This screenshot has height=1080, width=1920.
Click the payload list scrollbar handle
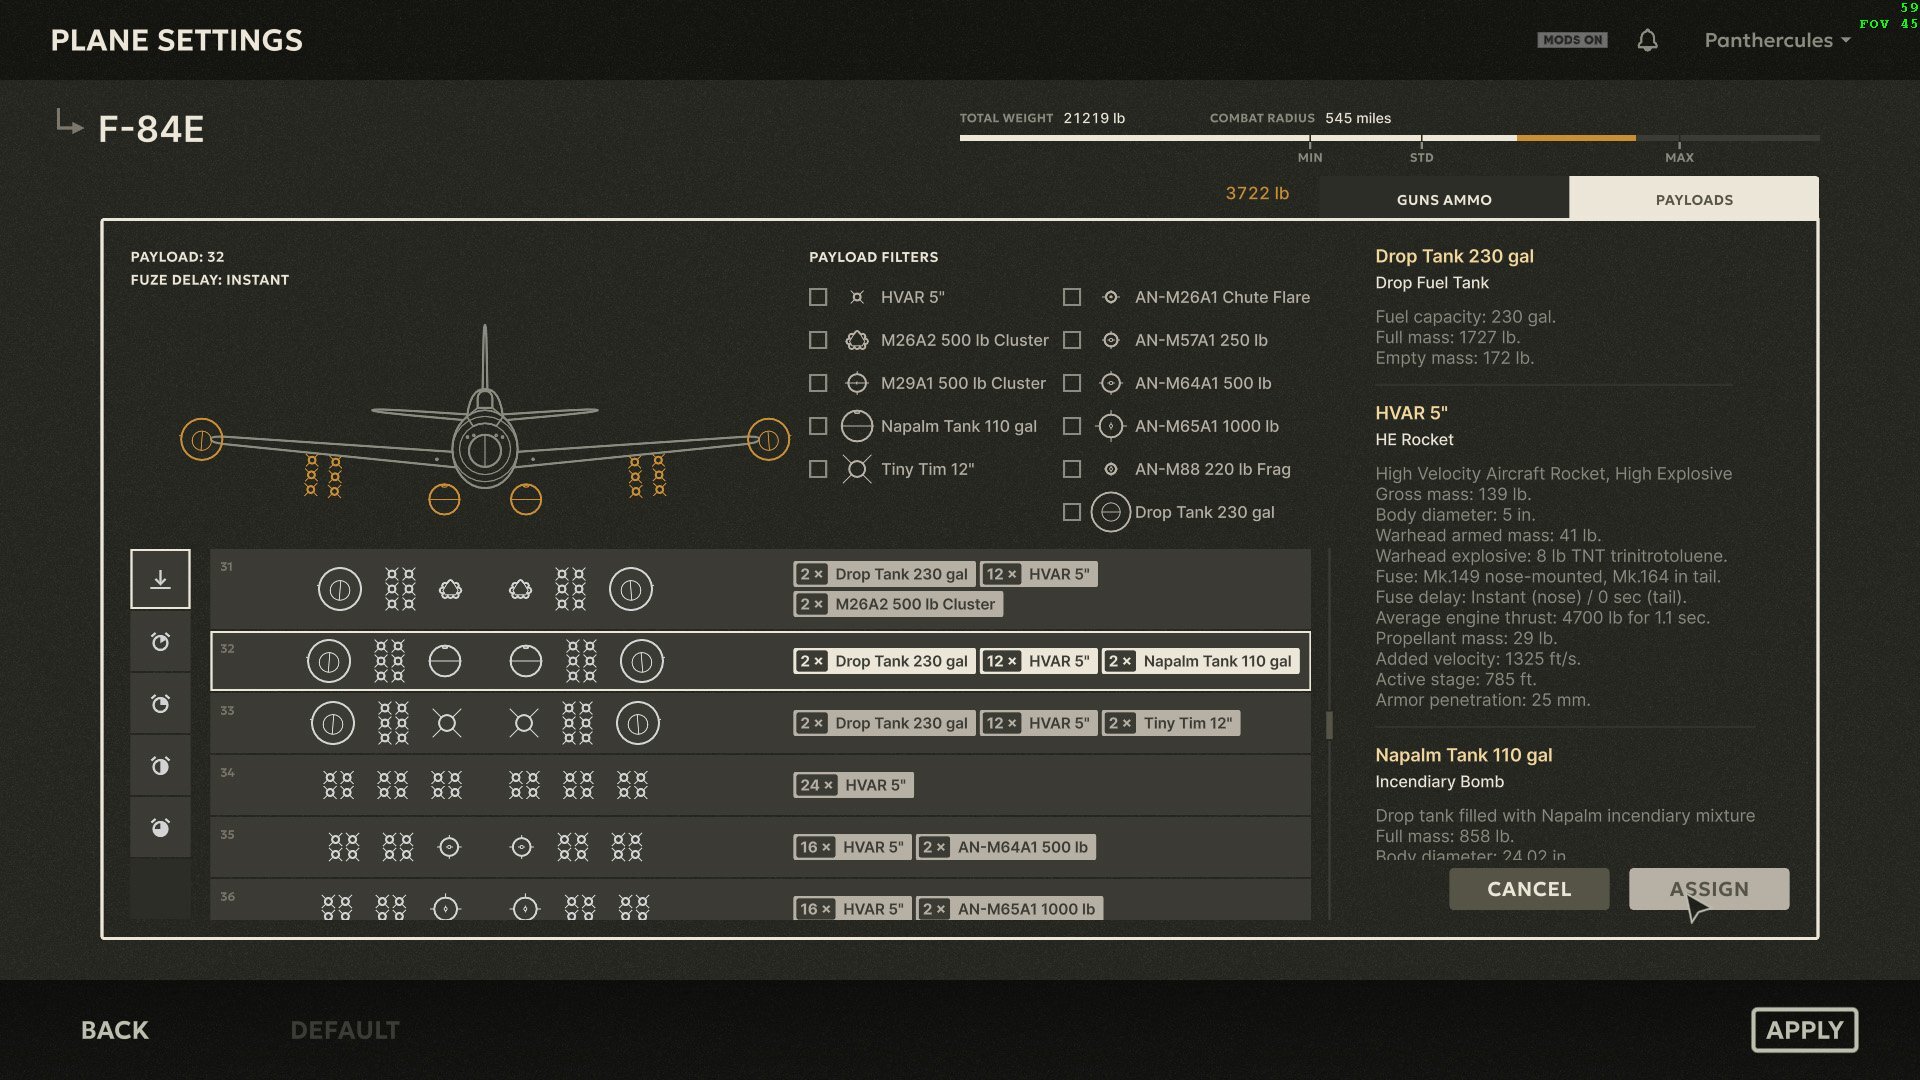click(x=1329, y=725)
